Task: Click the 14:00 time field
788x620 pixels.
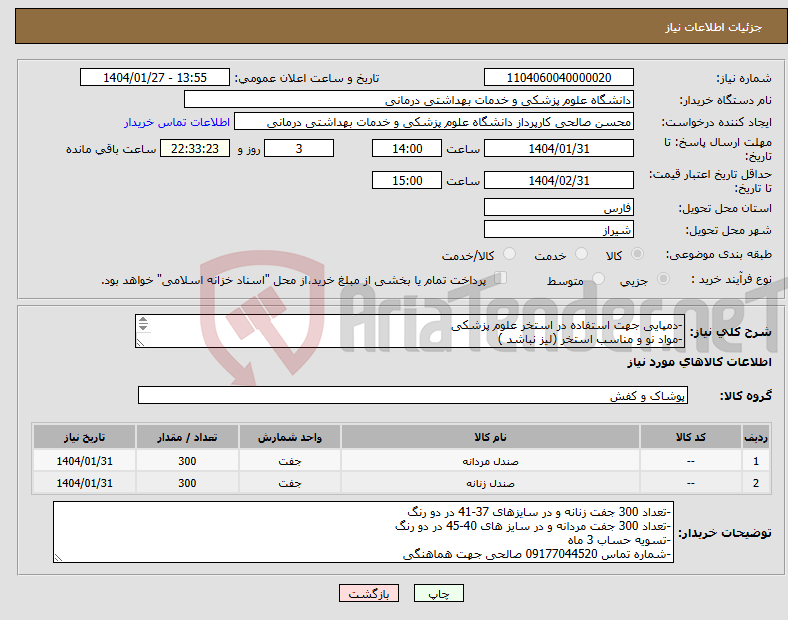Action: tap(407, 149)
